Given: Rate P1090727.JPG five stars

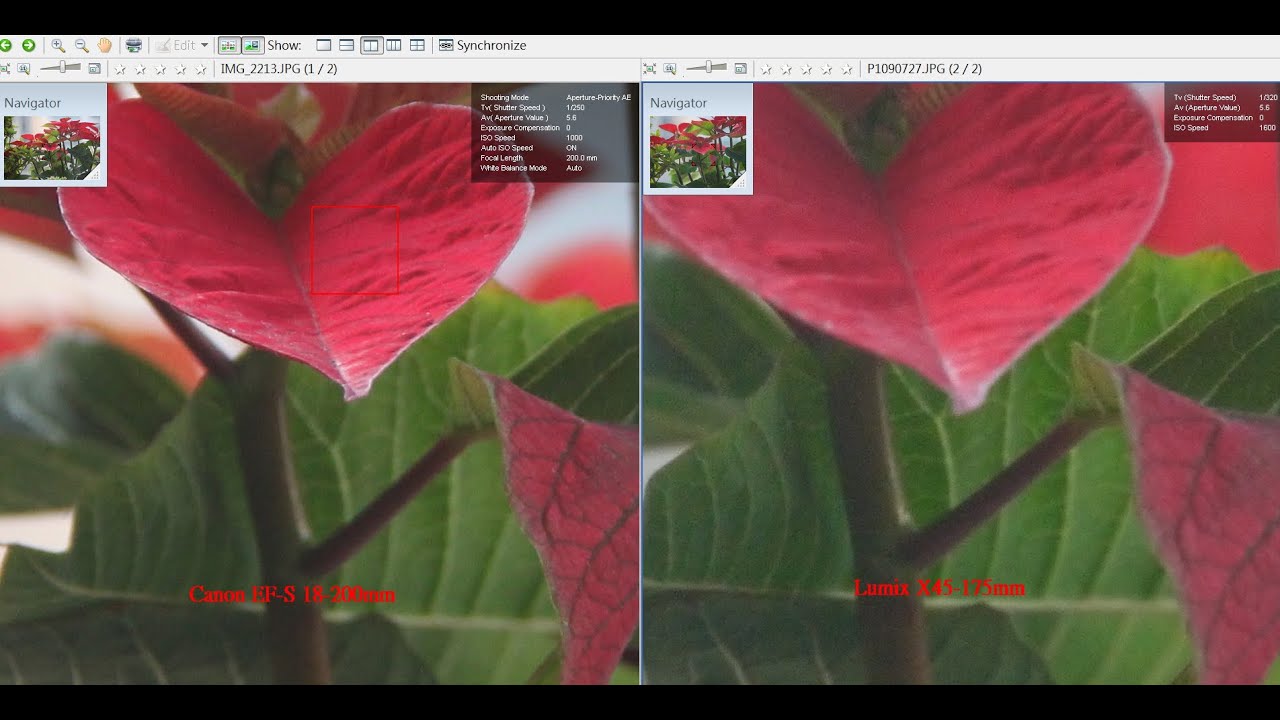Looking at the screenshot, I should 847,69.
